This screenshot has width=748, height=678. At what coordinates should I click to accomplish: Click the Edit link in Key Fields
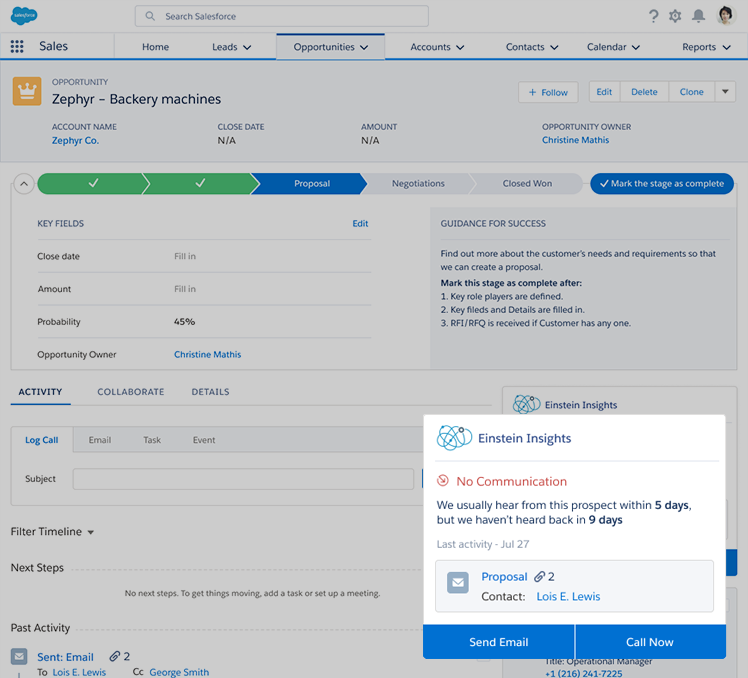click(360, 223)
